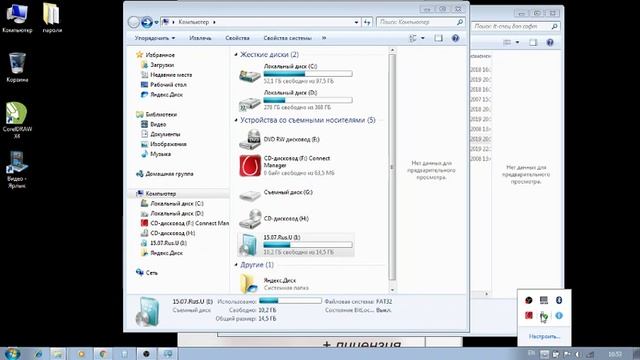
Task: Select the Съемный диск (G:) icon
Action: (x=250, y=196)
